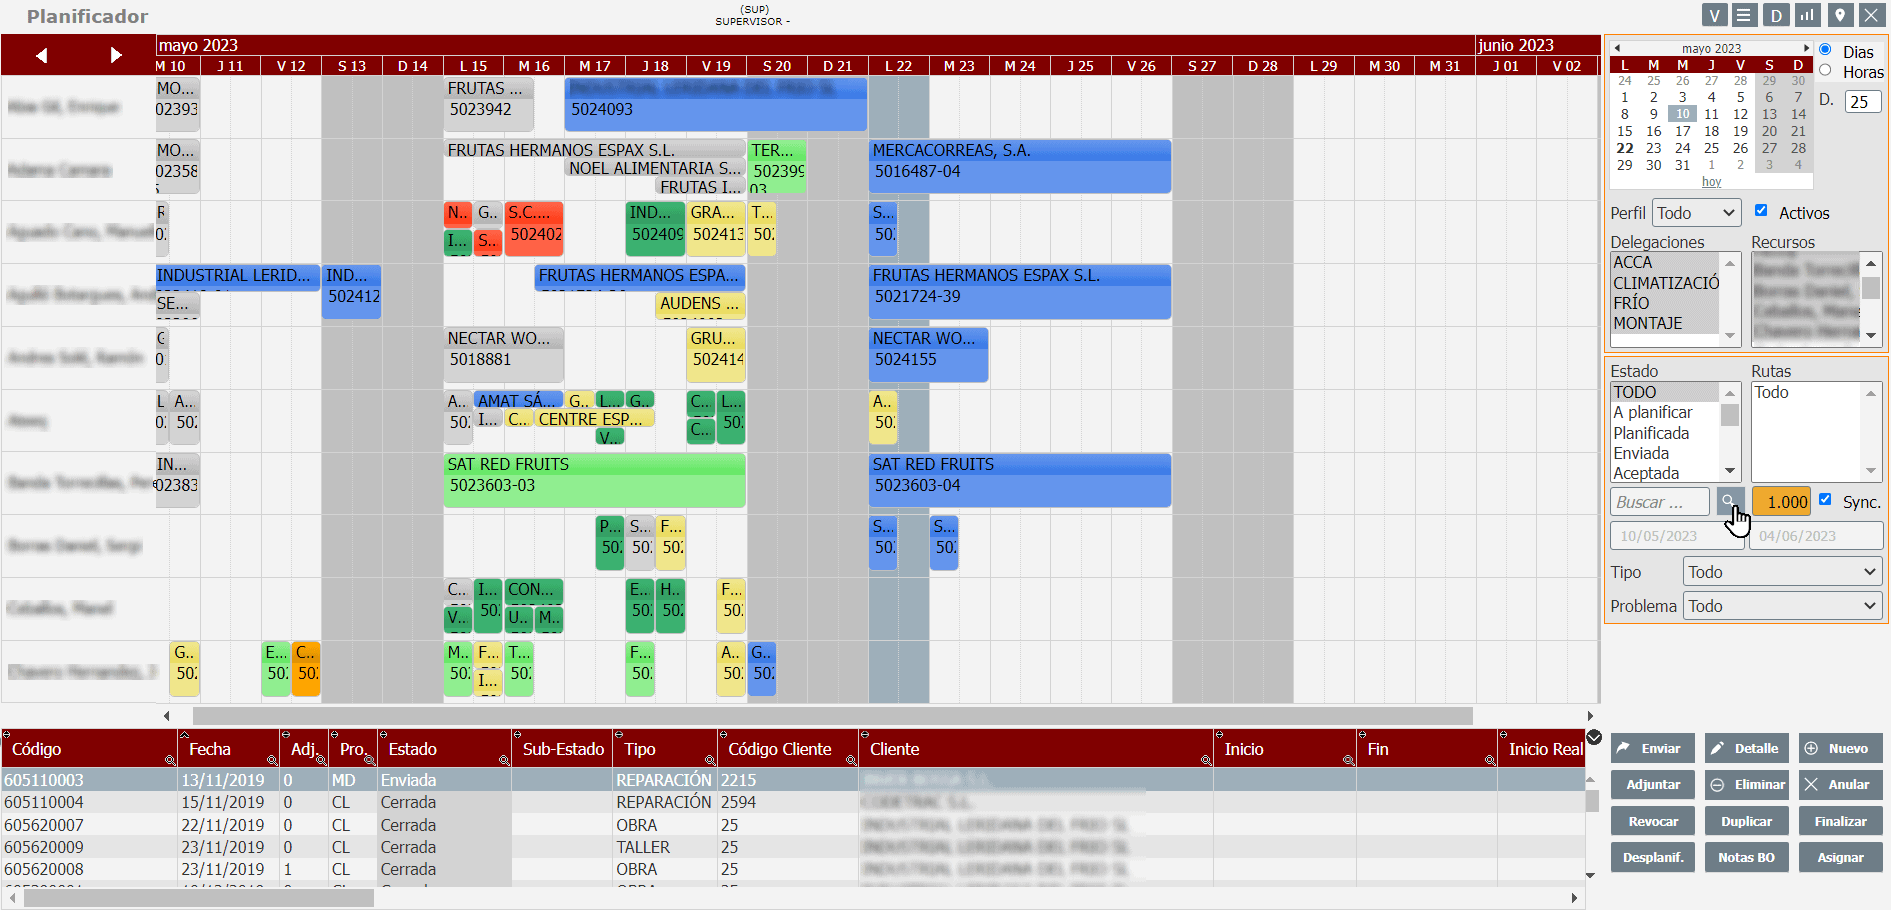Sort table by Sub-Estado column header
The image size is (1891, 910).
click(x=563, y=749)
